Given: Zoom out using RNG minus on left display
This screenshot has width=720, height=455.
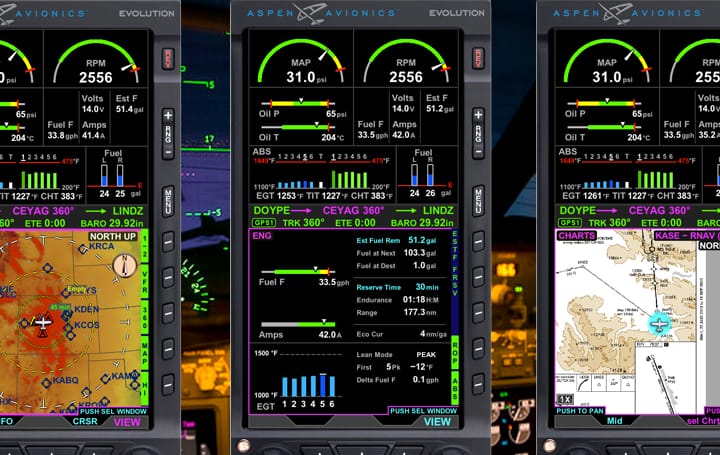Looking at the screenshot, I should pos(168,152).
